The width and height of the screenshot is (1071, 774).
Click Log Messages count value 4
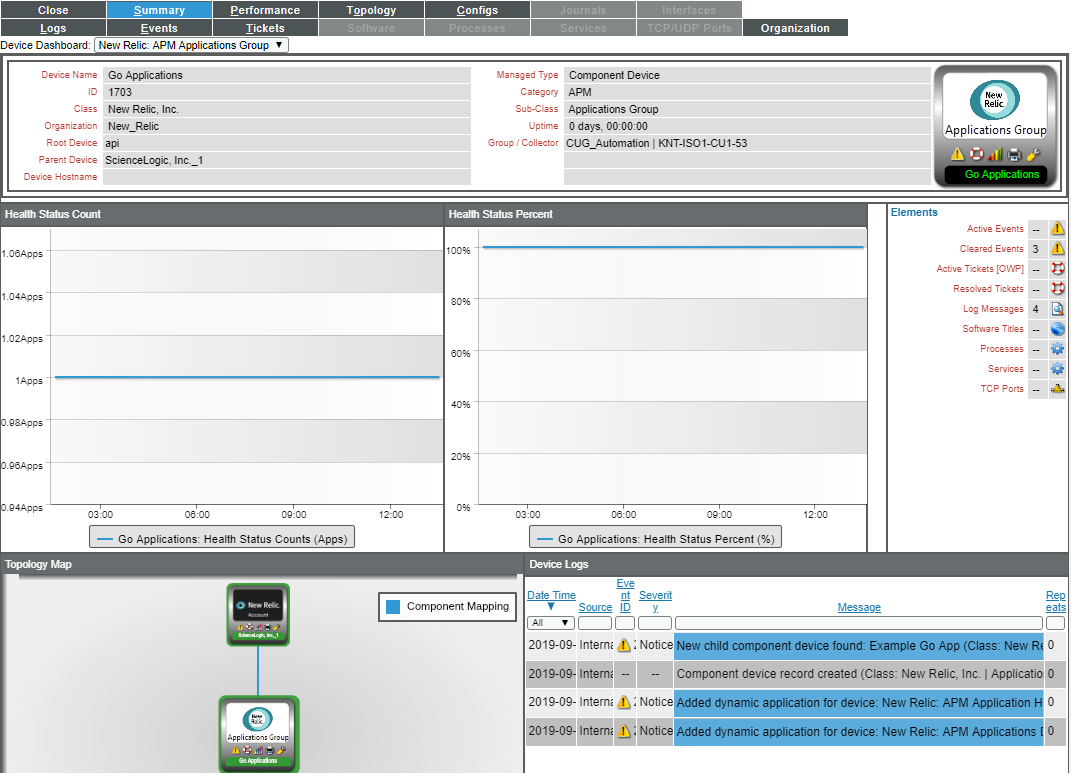[1036, 309]
